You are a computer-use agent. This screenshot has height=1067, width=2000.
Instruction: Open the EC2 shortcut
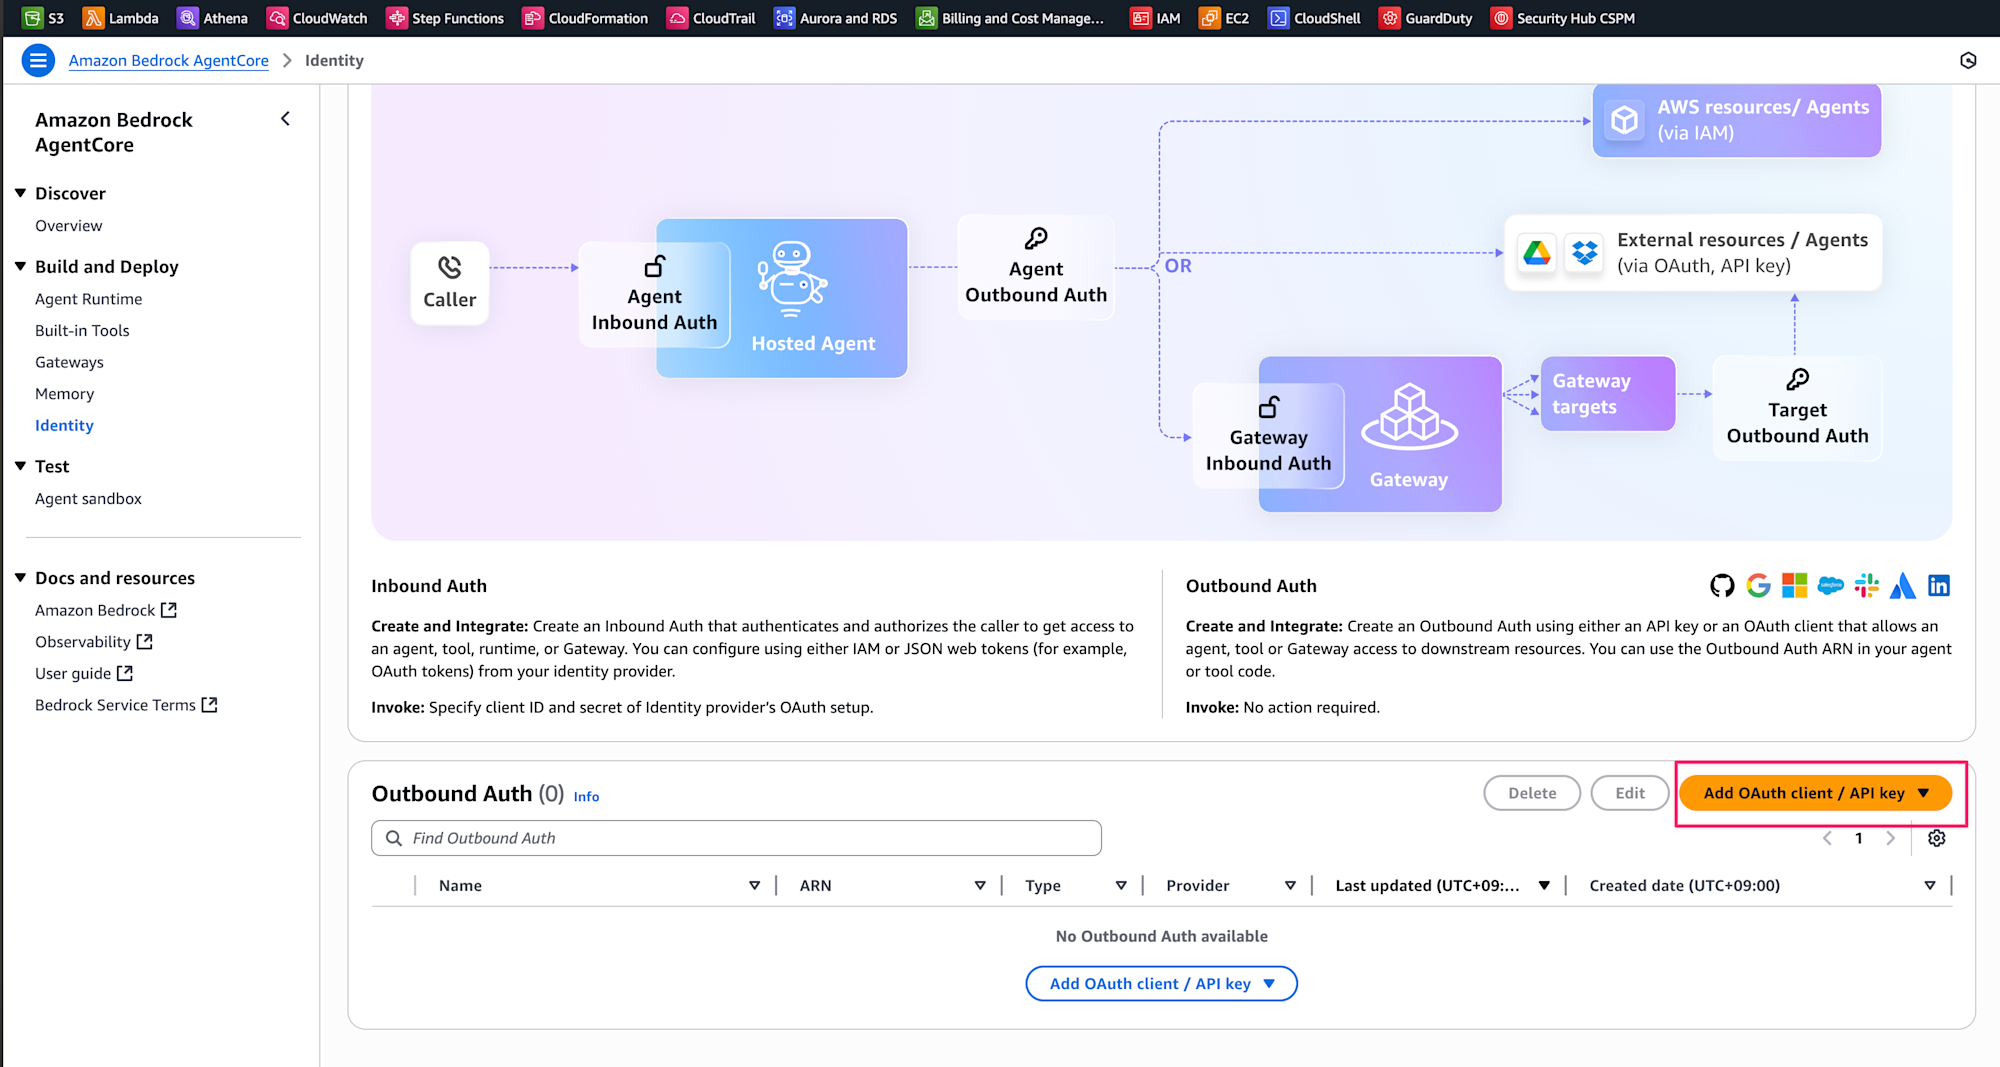click(x=1225, y=18)
